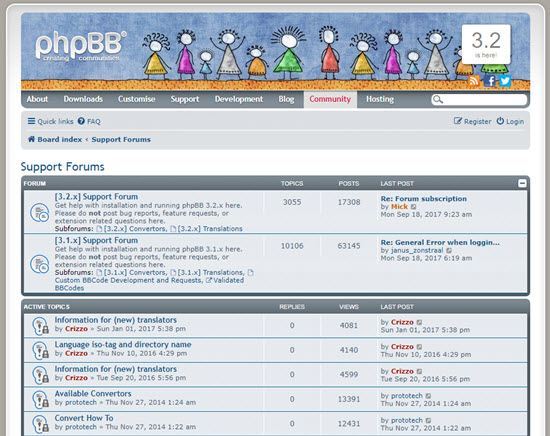Viewport: 550px width, 436px height.
Task: Click the 3.2 is here! banner box
Action: tap(486, 45)
